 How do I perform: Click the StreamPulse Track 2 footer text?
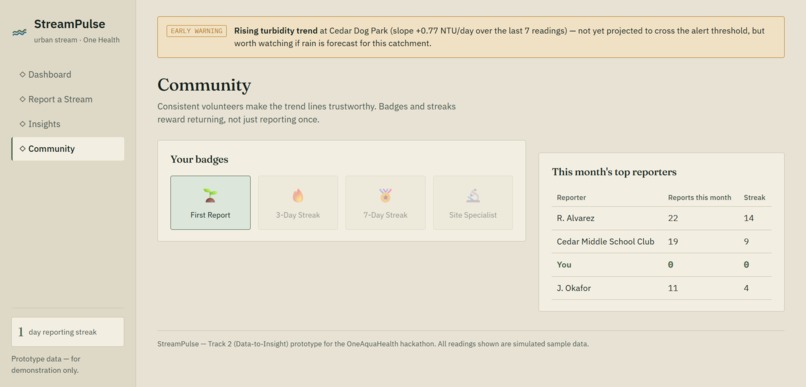click(373, 344)
